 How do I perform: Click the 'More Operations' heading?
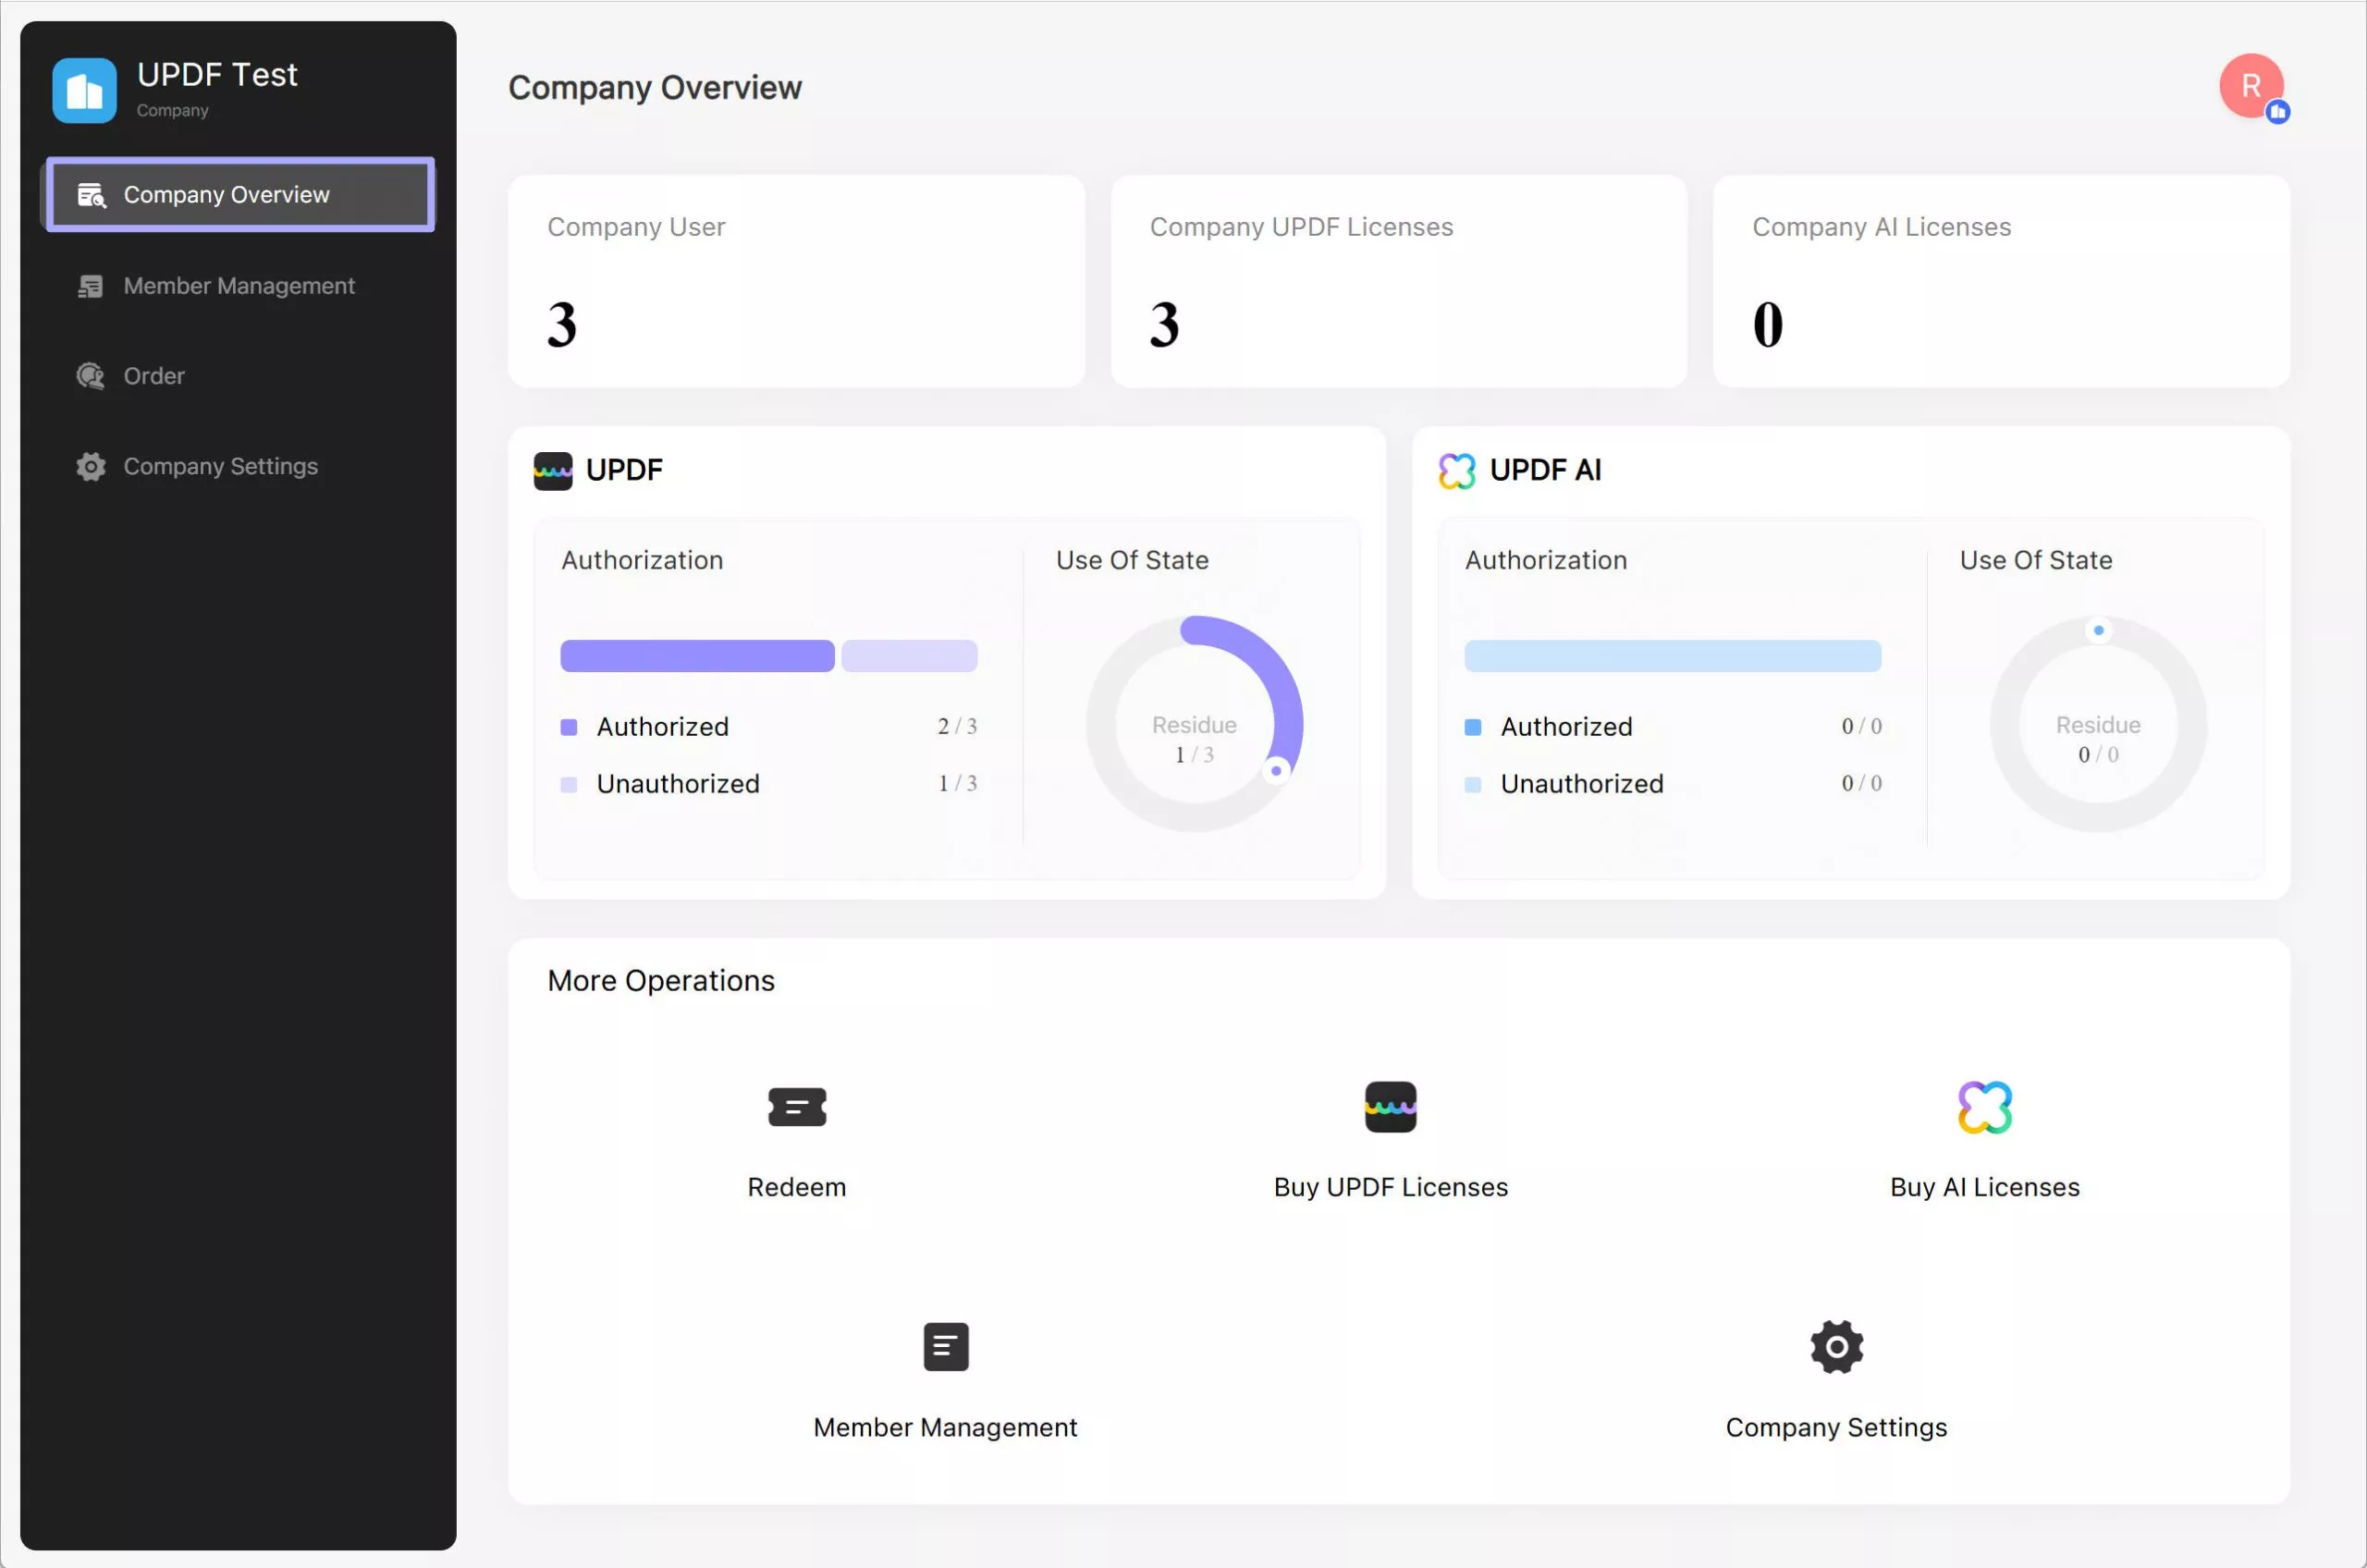(x=661, y=981)
